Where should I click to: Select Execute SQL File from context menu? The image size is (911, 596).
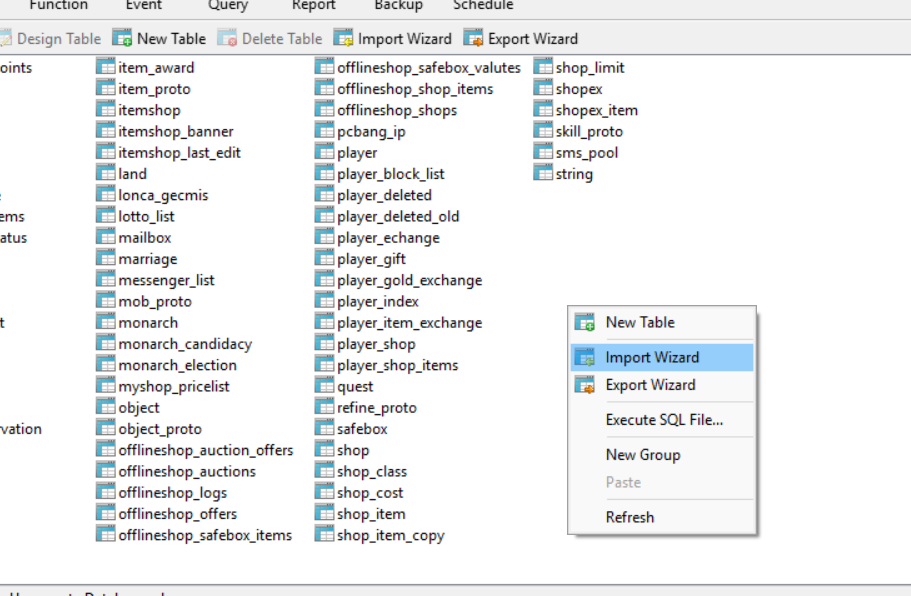tap(664, 420)
